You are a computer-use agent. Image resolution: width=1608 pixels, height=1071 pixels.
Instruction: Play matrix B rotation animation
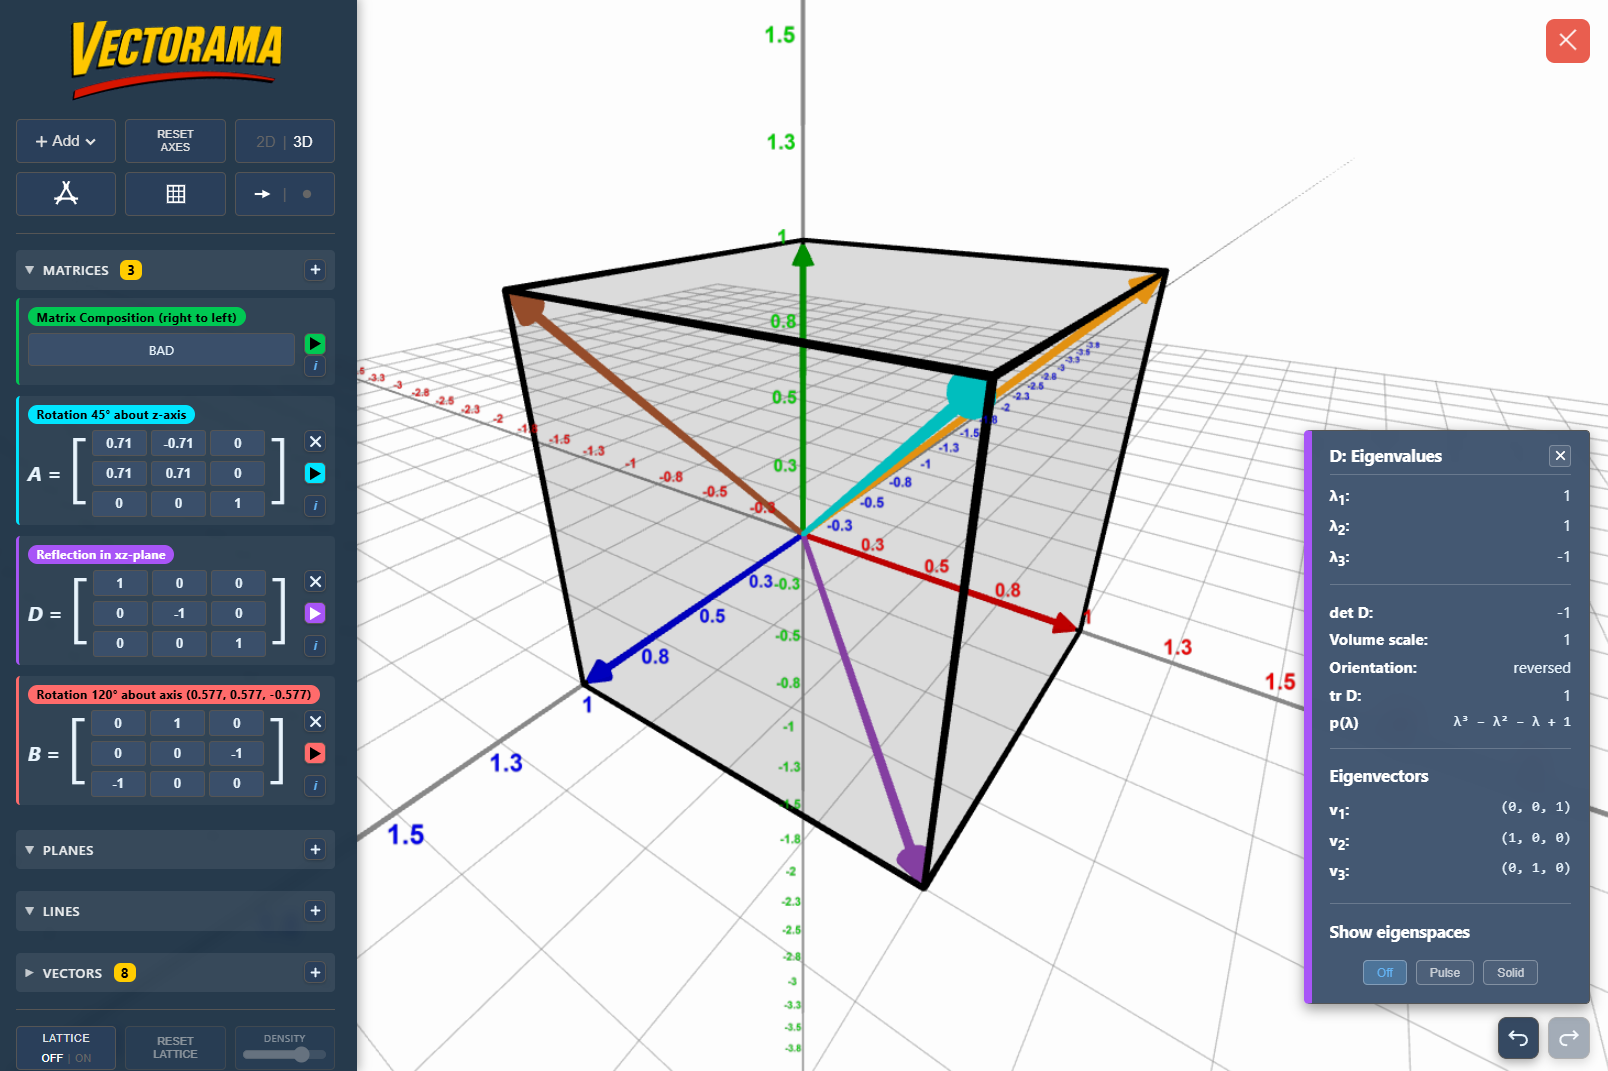(x=315, y=754)
